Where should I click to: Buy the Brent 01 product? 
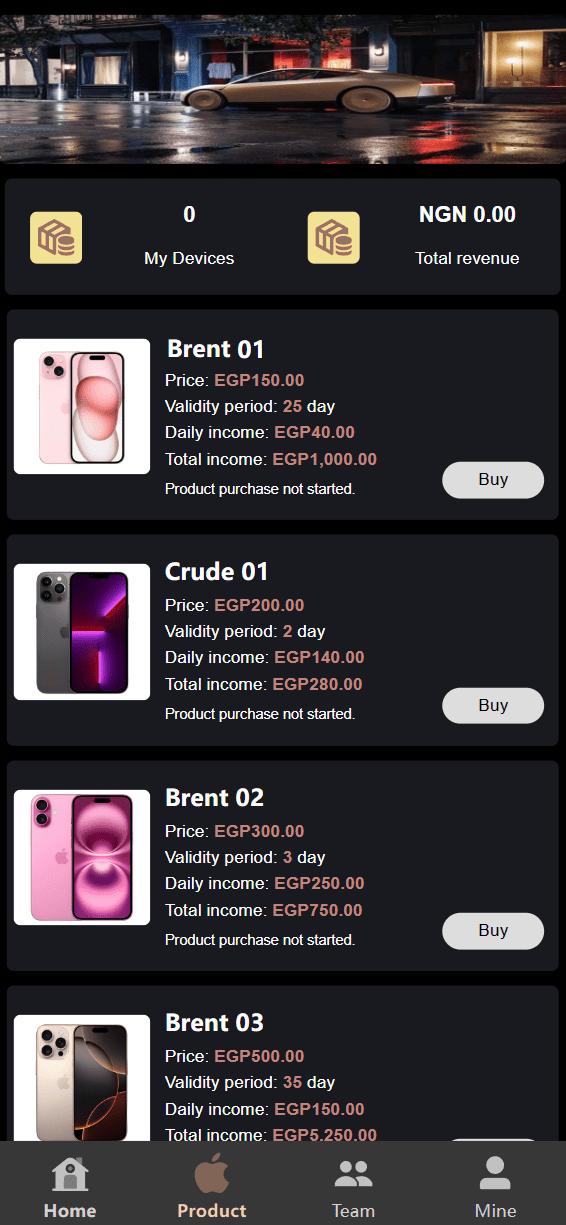(x=493, y=480)
